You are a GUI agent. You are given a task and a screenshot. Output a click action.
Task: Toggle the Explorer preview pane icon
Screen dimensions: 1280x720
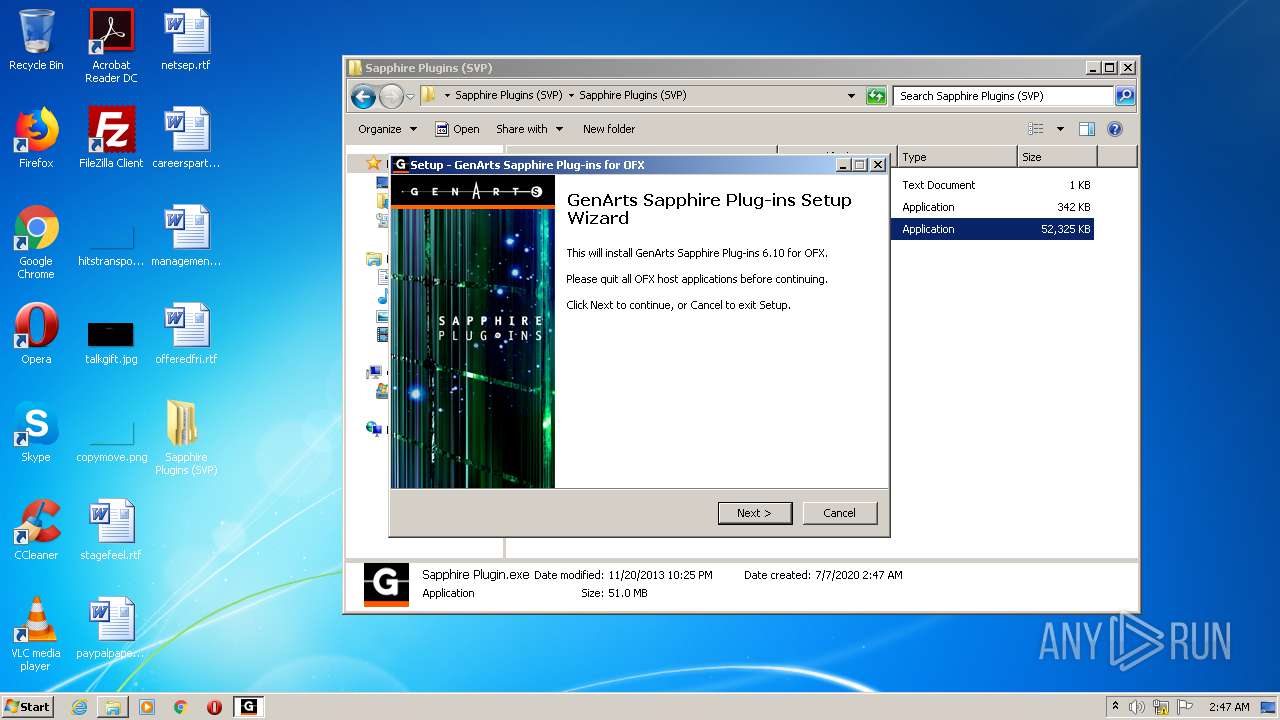1087,129
